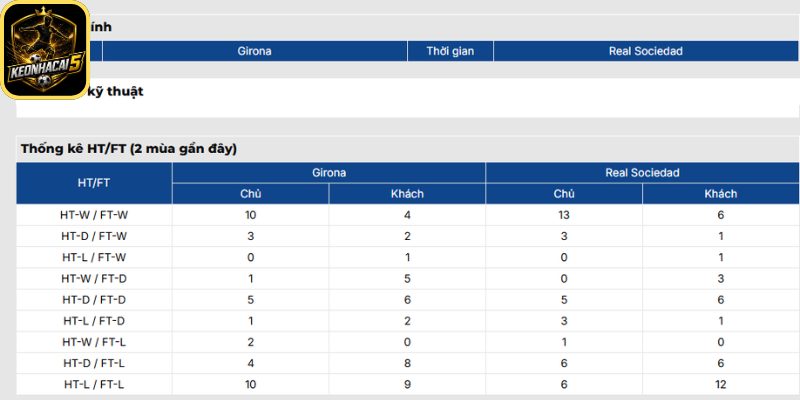Click value 13 in Real Sociedad Chủ column

pyautogui.click(x=564, y=215)
